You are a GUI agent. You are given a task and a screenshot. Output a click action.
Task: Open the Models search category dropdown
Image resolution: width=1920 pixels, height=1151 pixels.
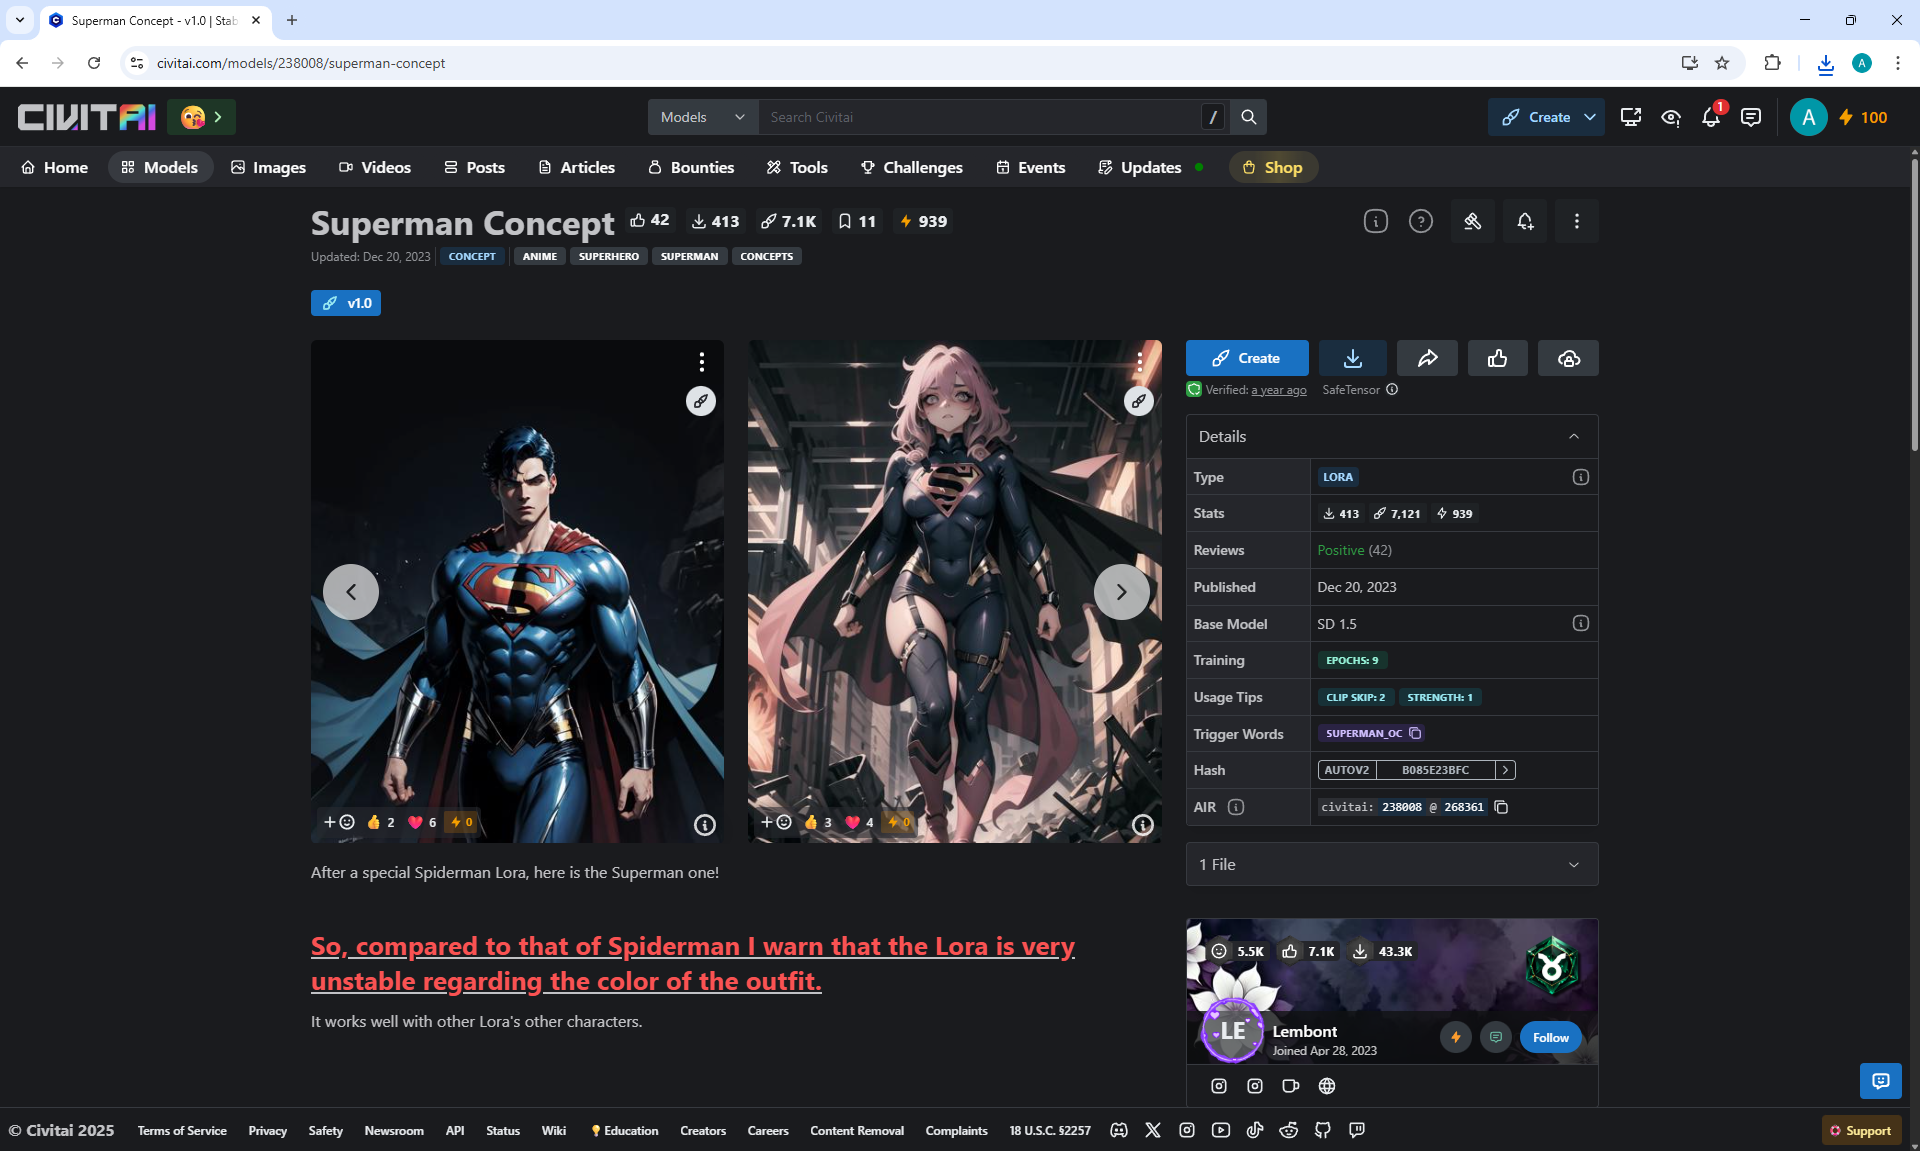(x=702, y=117)
